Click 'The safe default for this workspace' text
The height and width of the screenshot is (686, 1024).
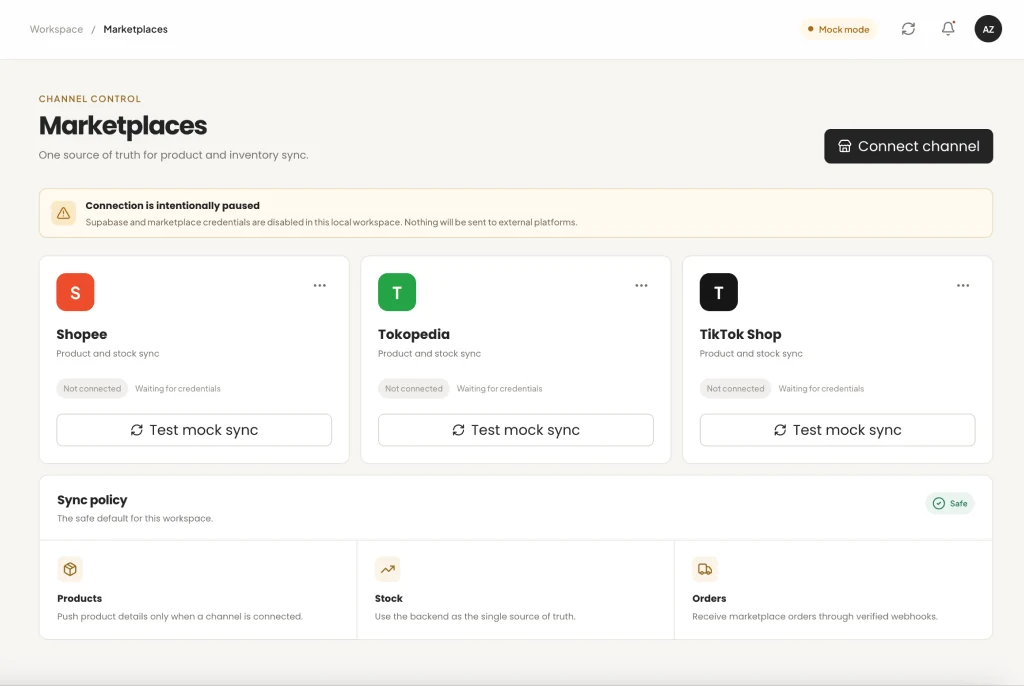(135, 518)
